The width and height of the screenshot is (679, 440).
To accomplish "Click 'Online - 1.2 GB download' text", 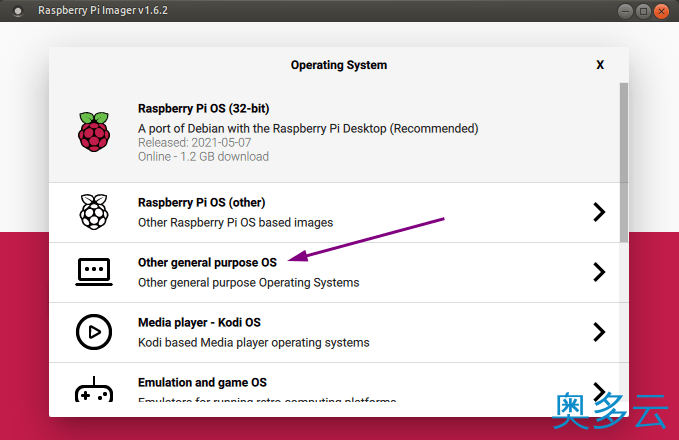I will [x=203, y=156].
